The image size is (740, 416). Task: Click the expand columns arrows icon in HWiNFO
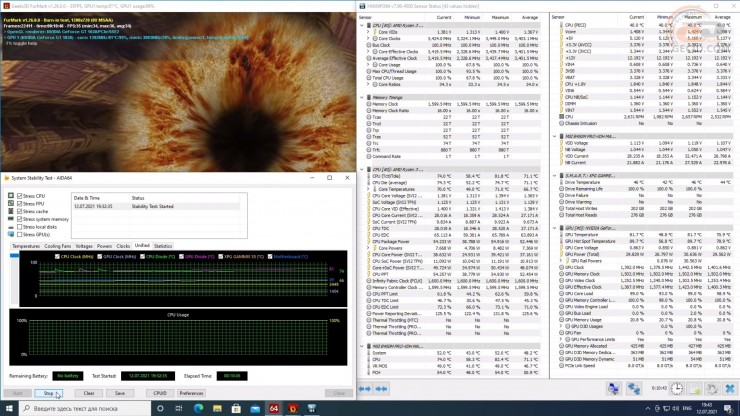pyautogui.click(x=365, y=389)
